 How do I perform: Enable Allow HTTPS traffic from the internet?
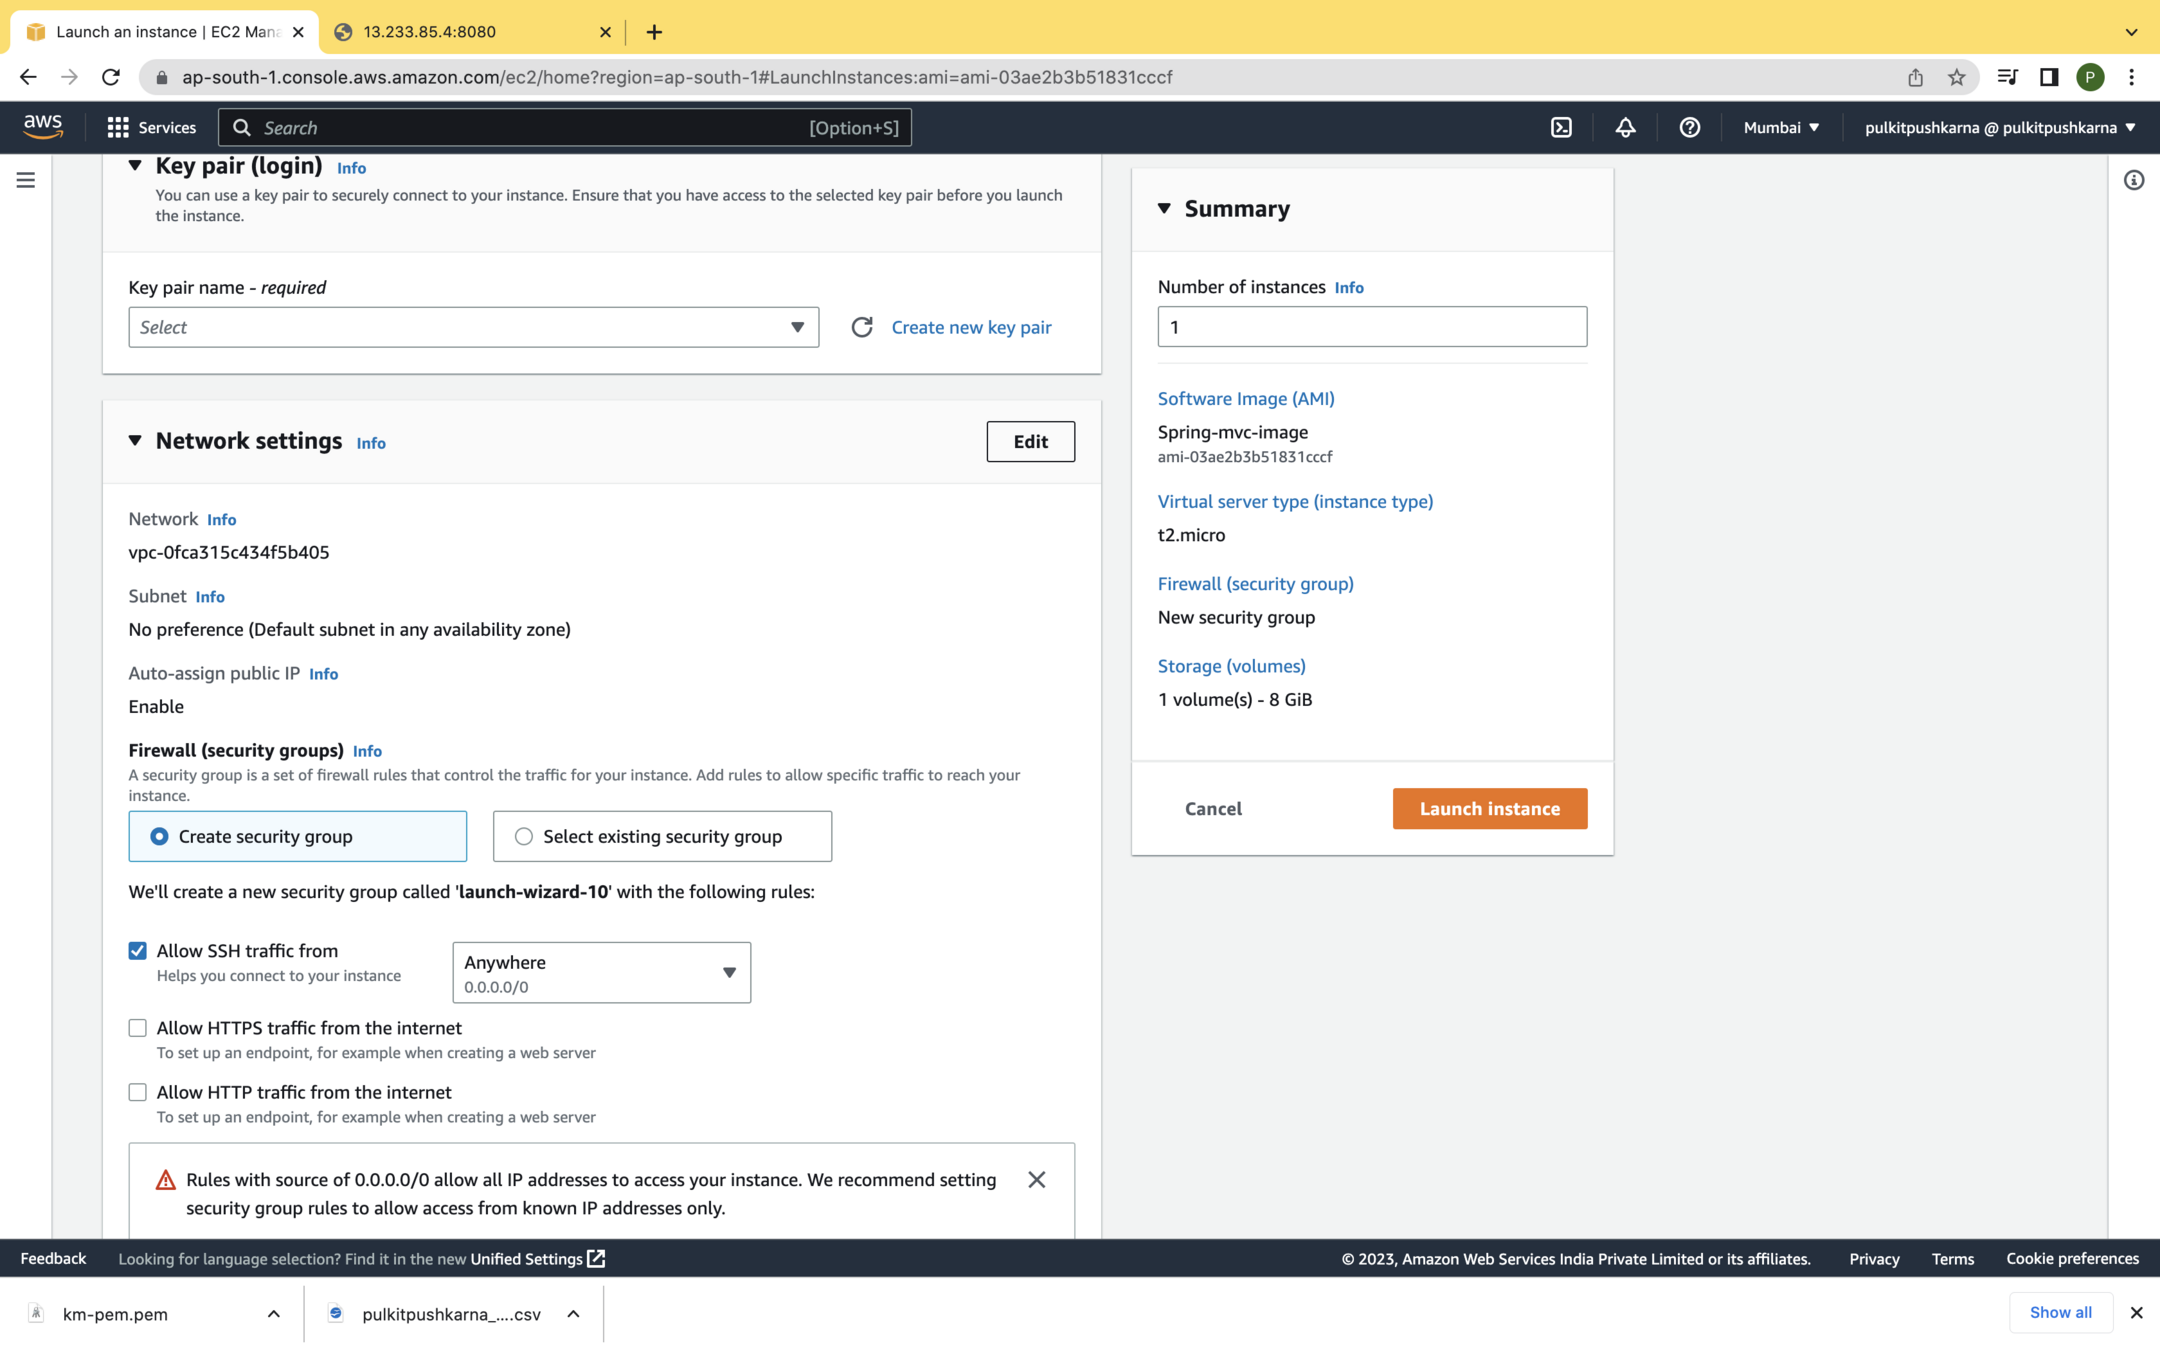pos(137,1028)
